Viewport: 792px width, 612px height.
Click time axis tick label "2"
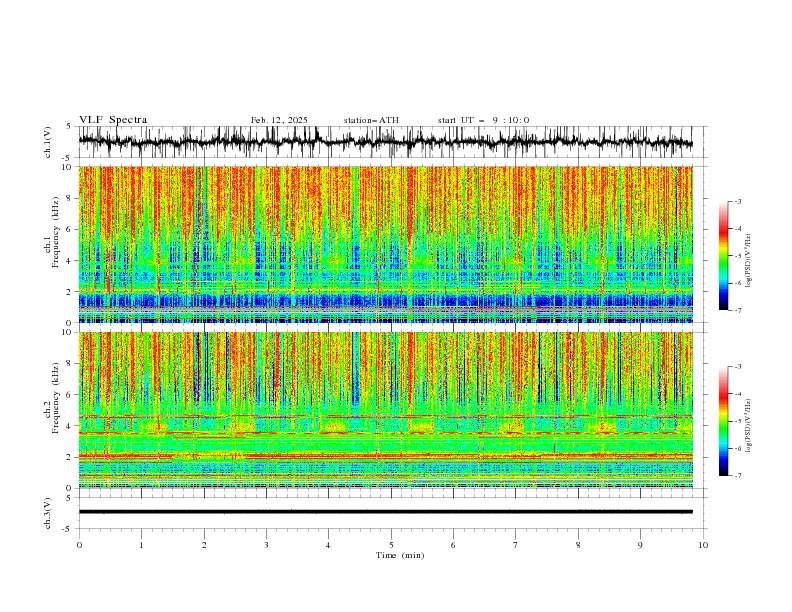[204, 545]
